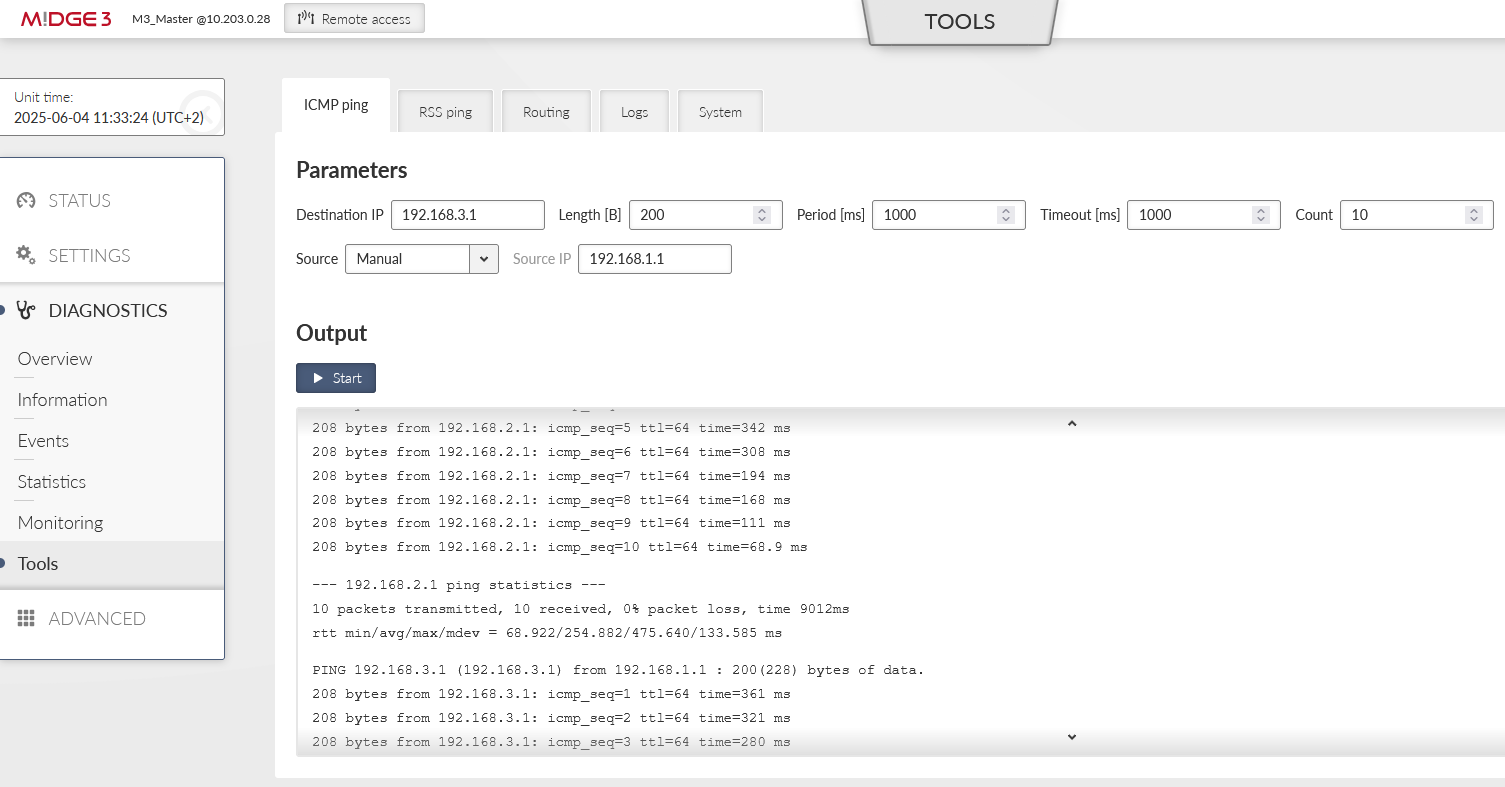Click the '192.168.2.1 ping statistics' line
The image size is (1505, 787).
pyautogui.click(x=459, y=585)
